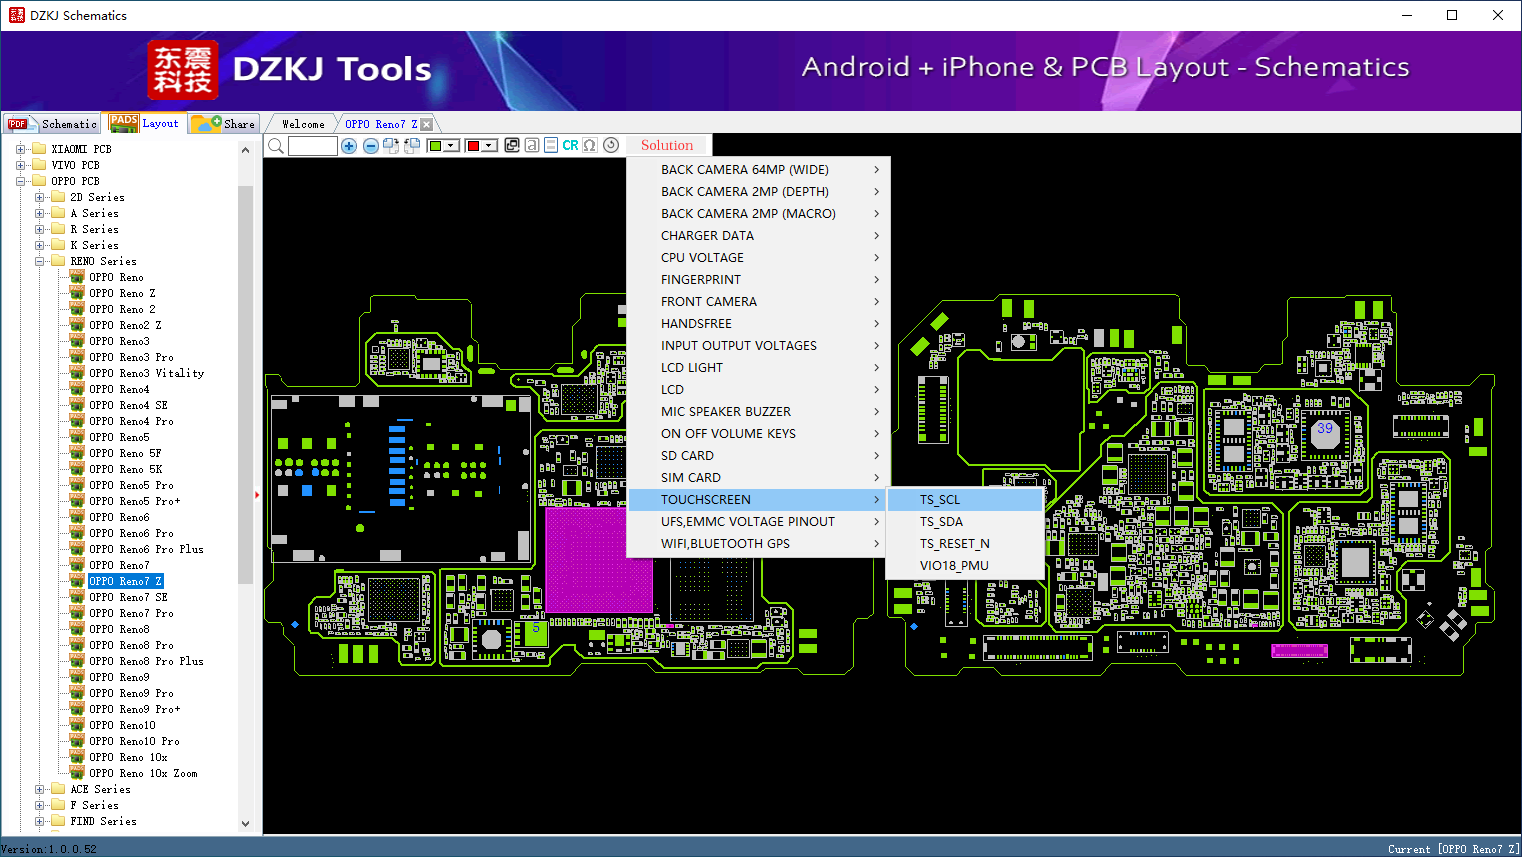Close the OPPO Reno7 Z document tab
The height and width of the screenshot is (857, 1522).
coord(427,124)
